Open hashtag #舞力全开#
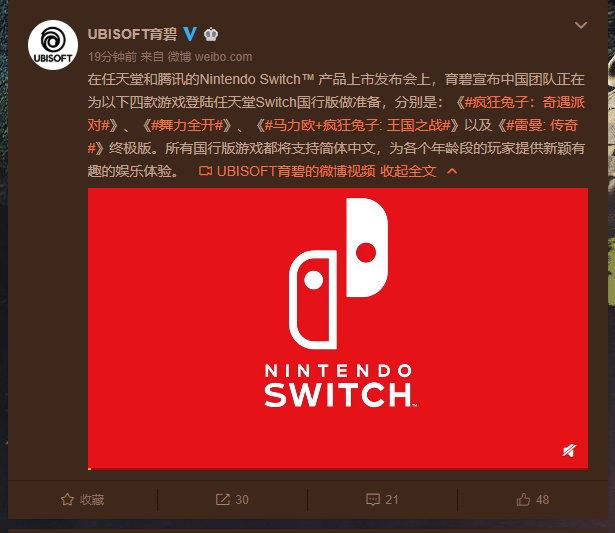Image resolution: width=615 pixels, height=533 pixels. [187, 126]
